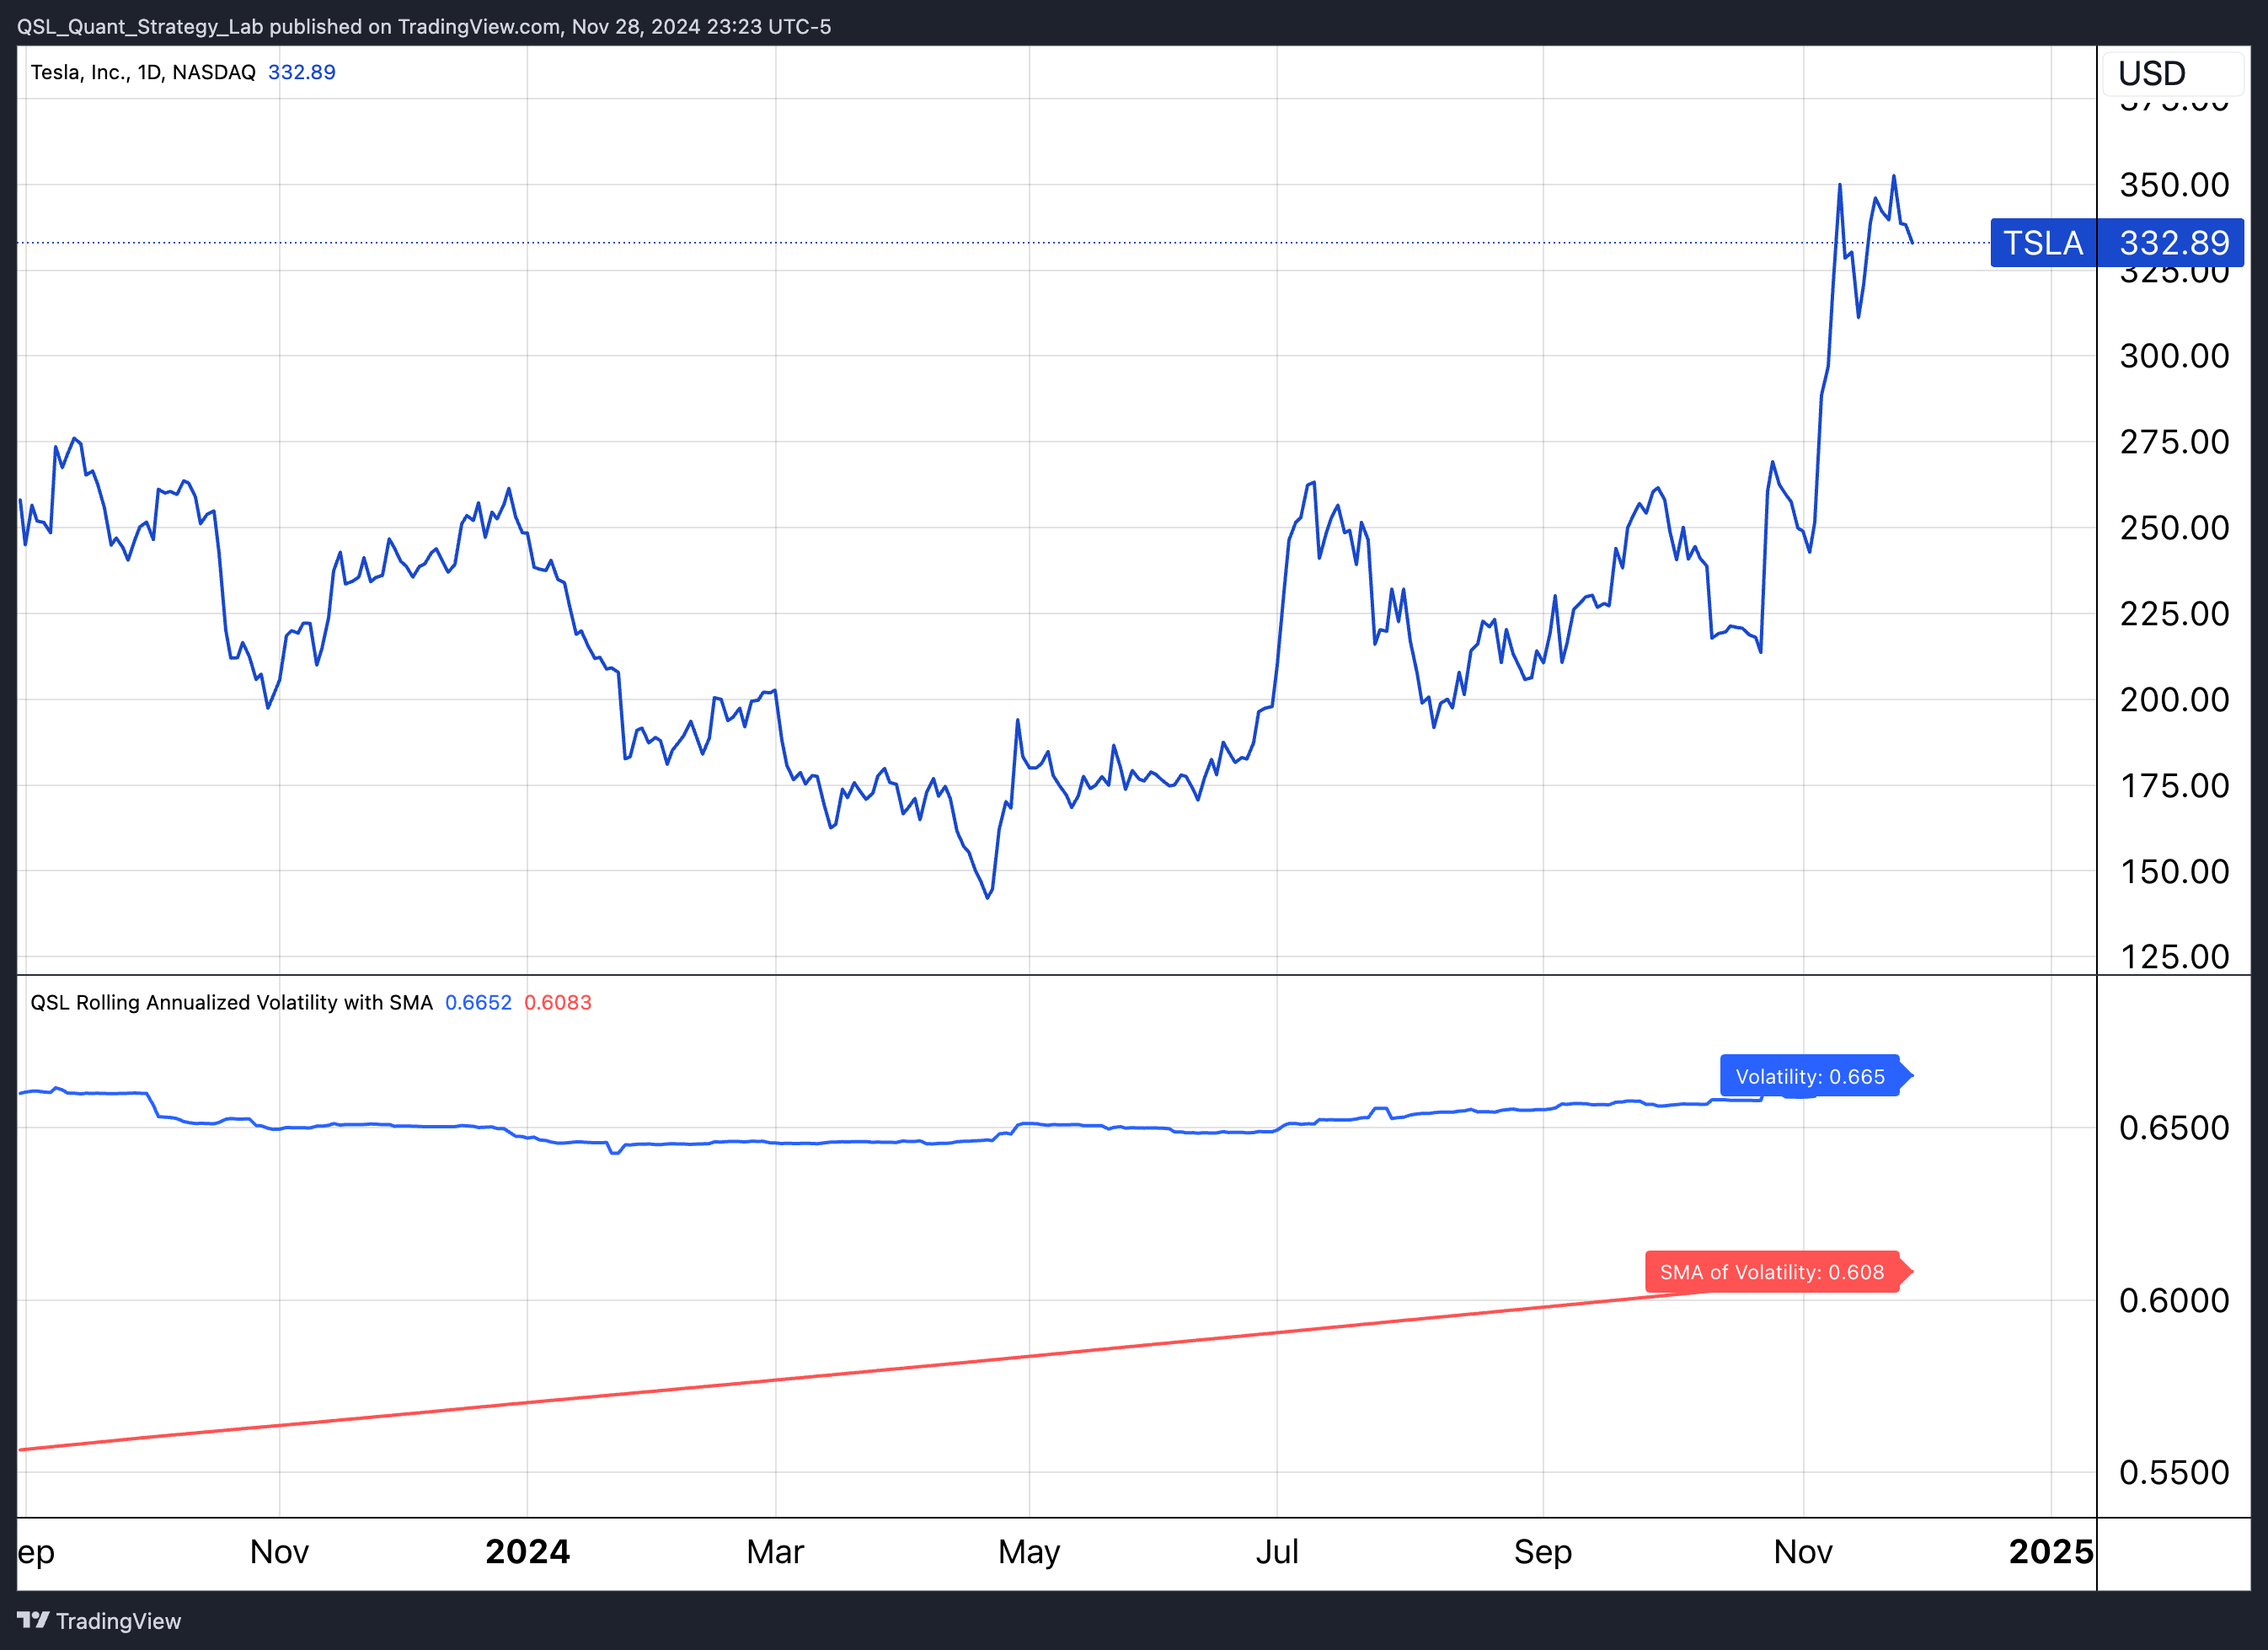Click the blue 0.6652 indicator value
This screenshot has height=1650, width=2268.
(478, 1002)
